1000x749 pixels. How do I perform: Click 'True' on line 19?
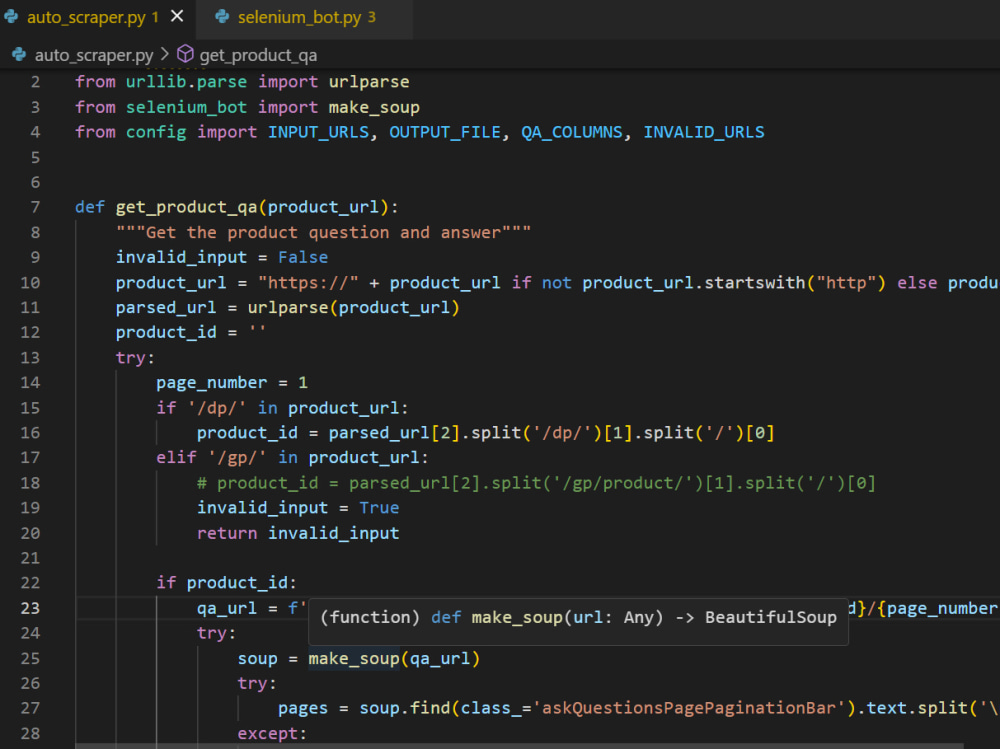click(x=379, y=508)
